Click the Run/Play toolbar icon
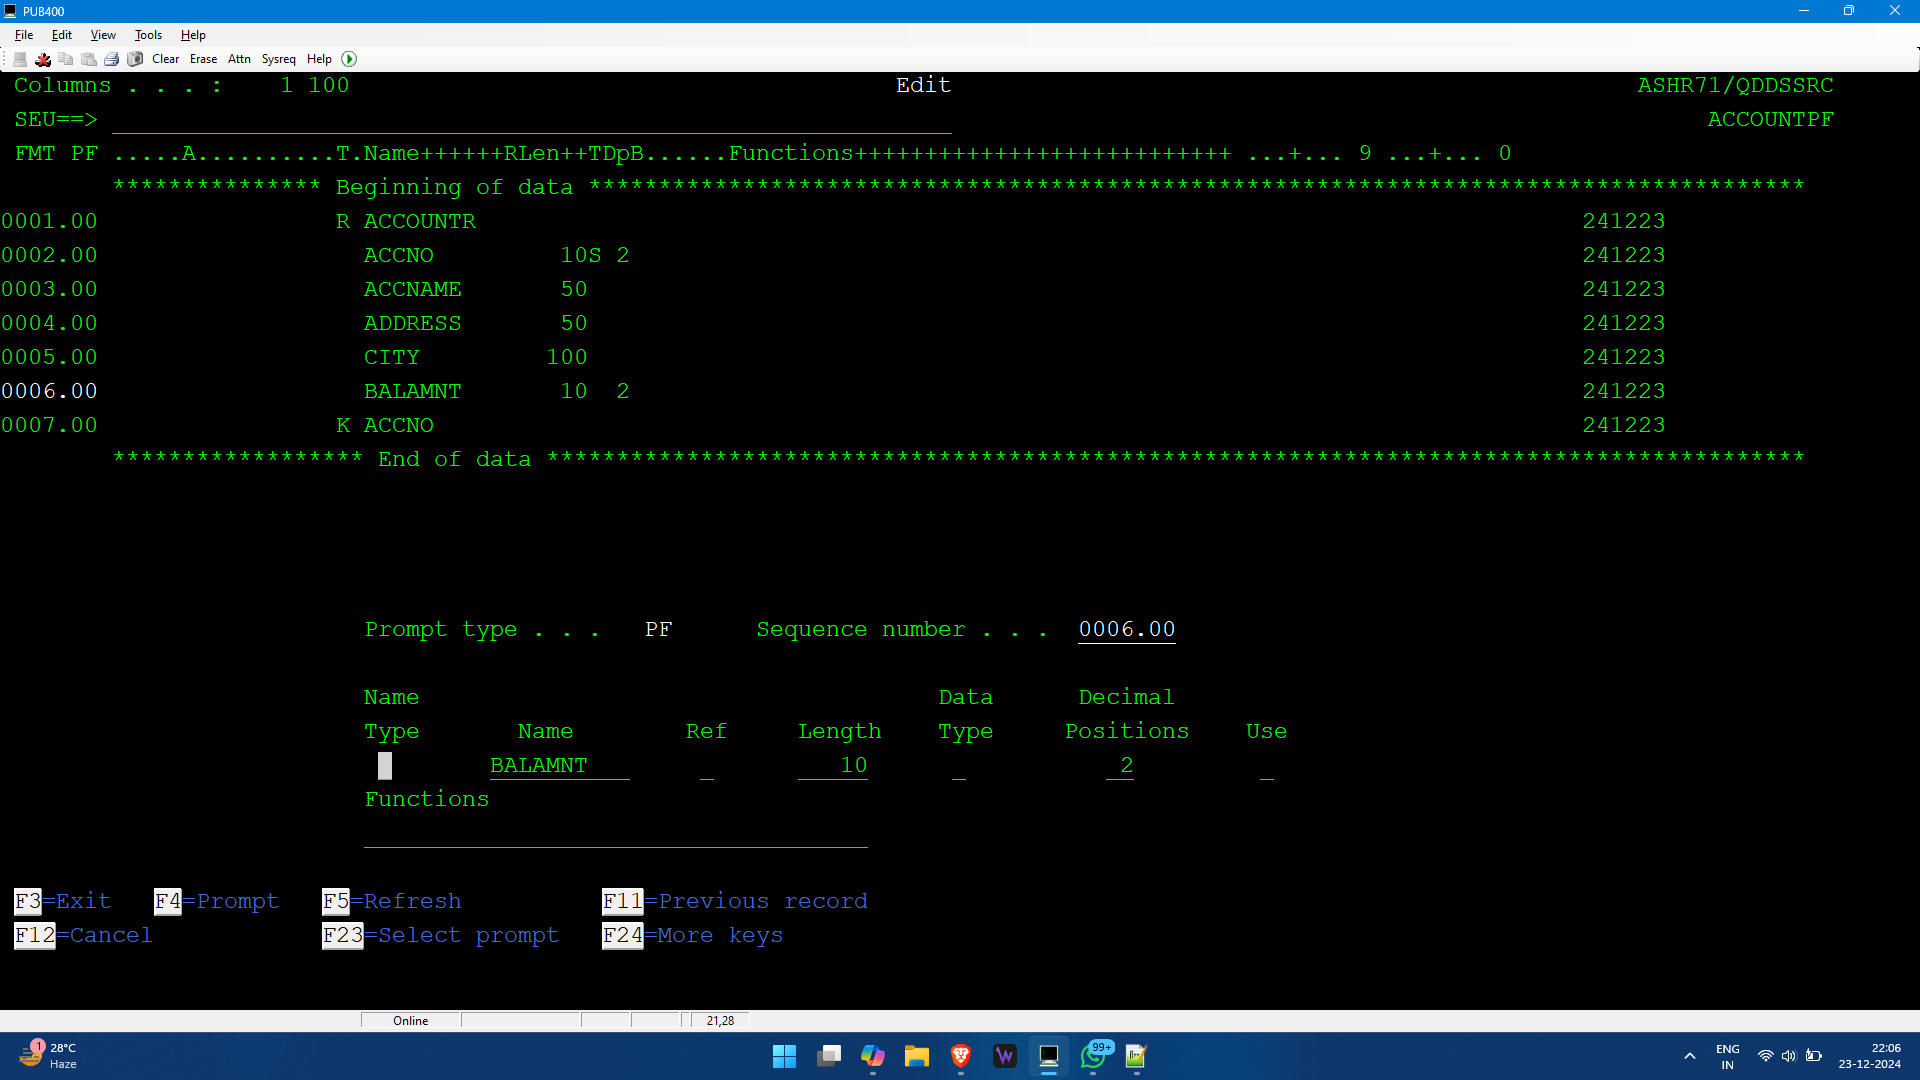 pos(348,58)
